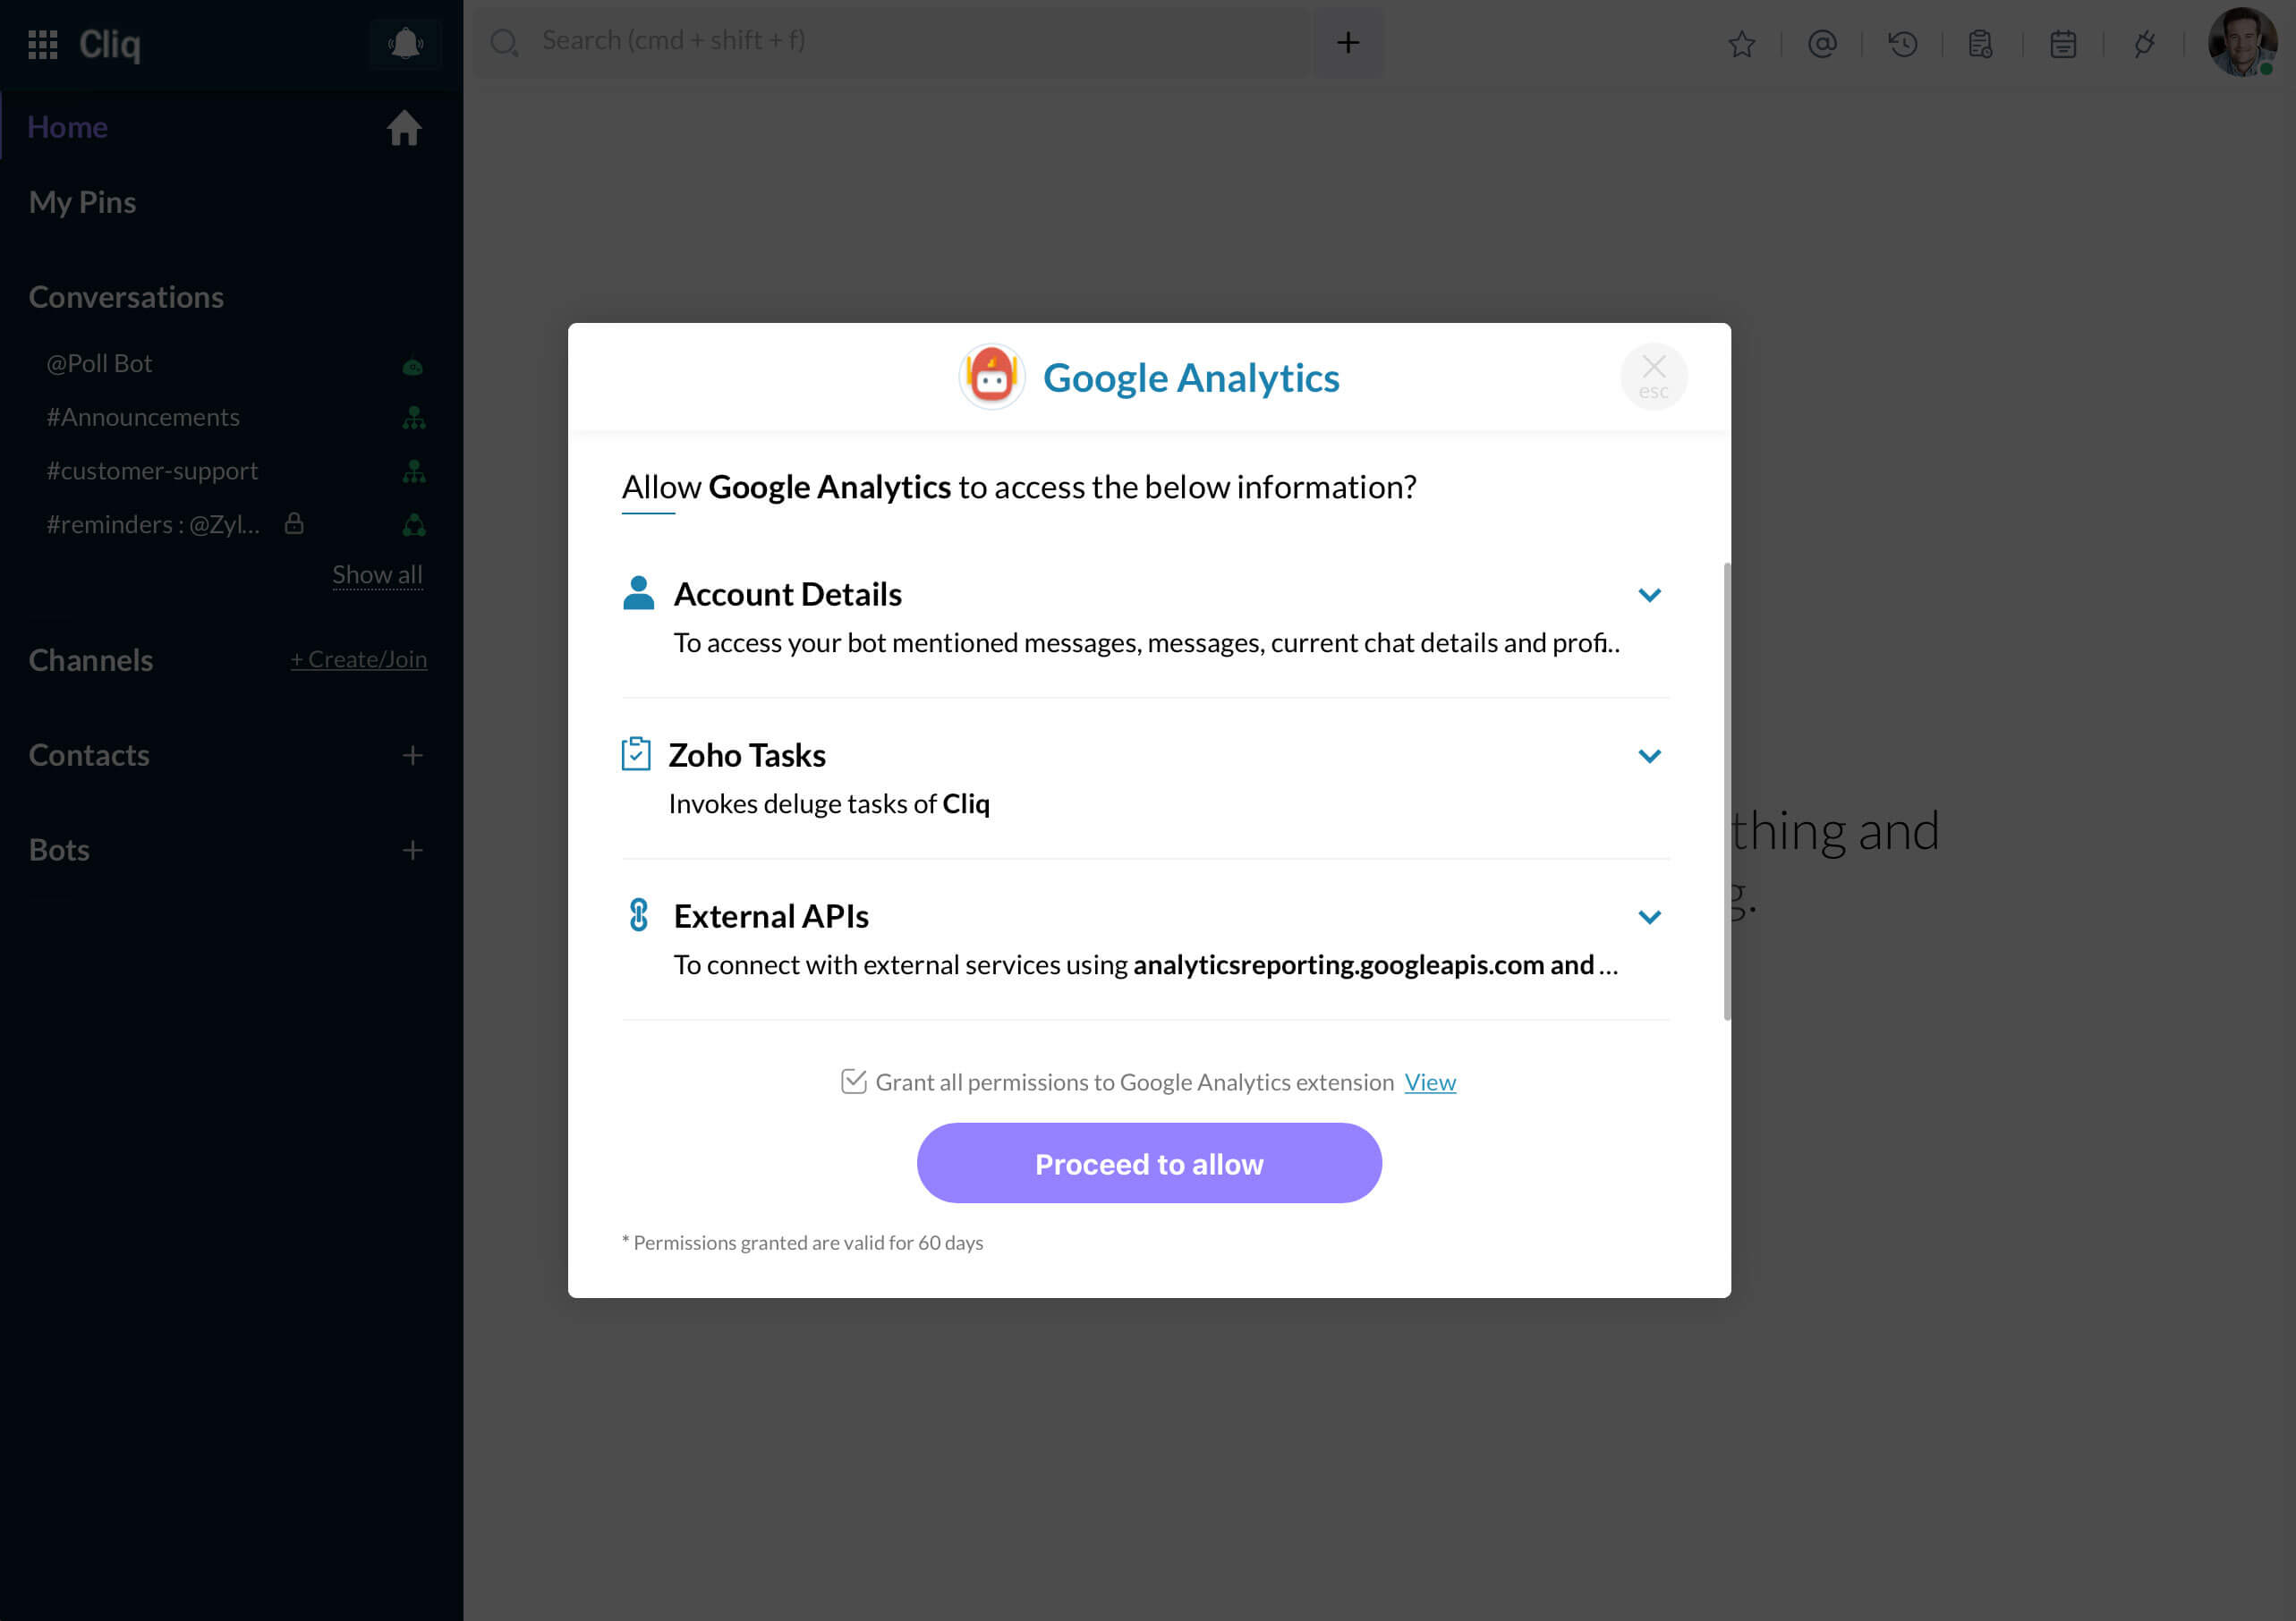
Task: Open the Conversations section header
Action: click(126, 297)
